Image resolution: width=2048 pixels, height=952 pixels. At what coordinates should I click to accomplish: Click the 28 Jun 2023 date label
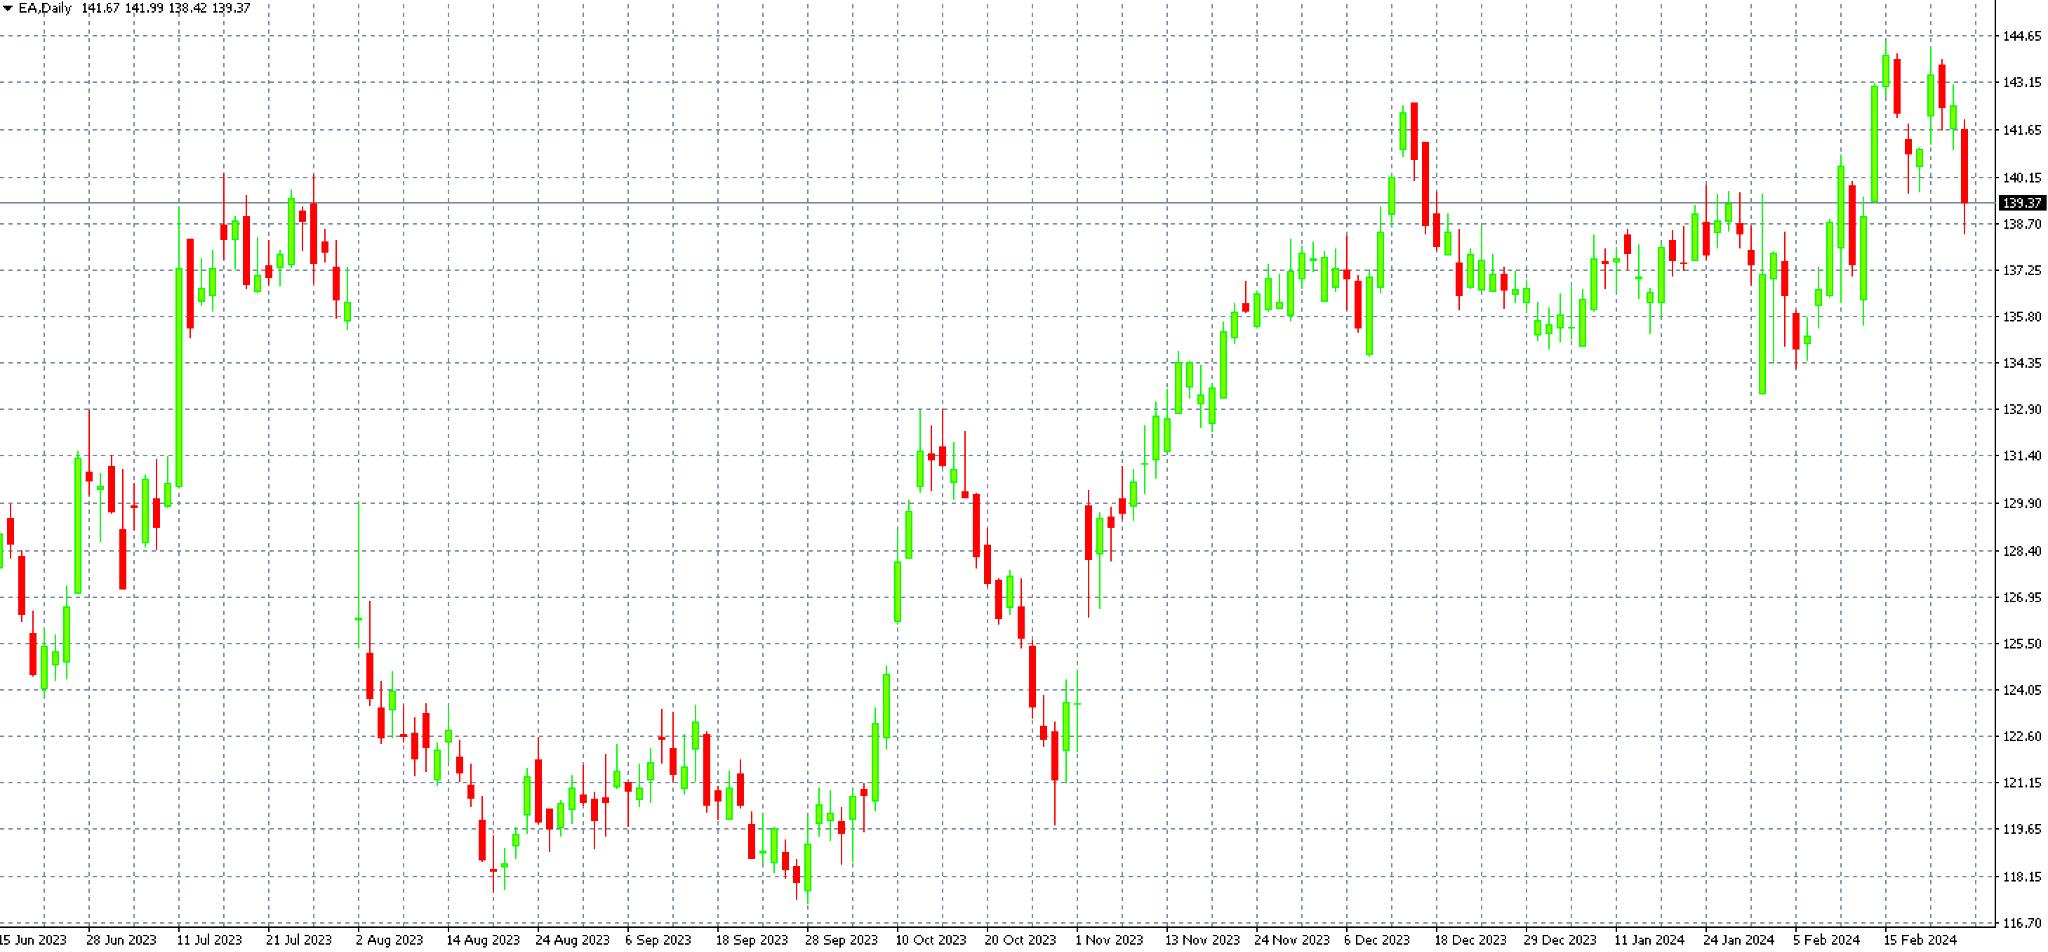[x=121, y=940]
